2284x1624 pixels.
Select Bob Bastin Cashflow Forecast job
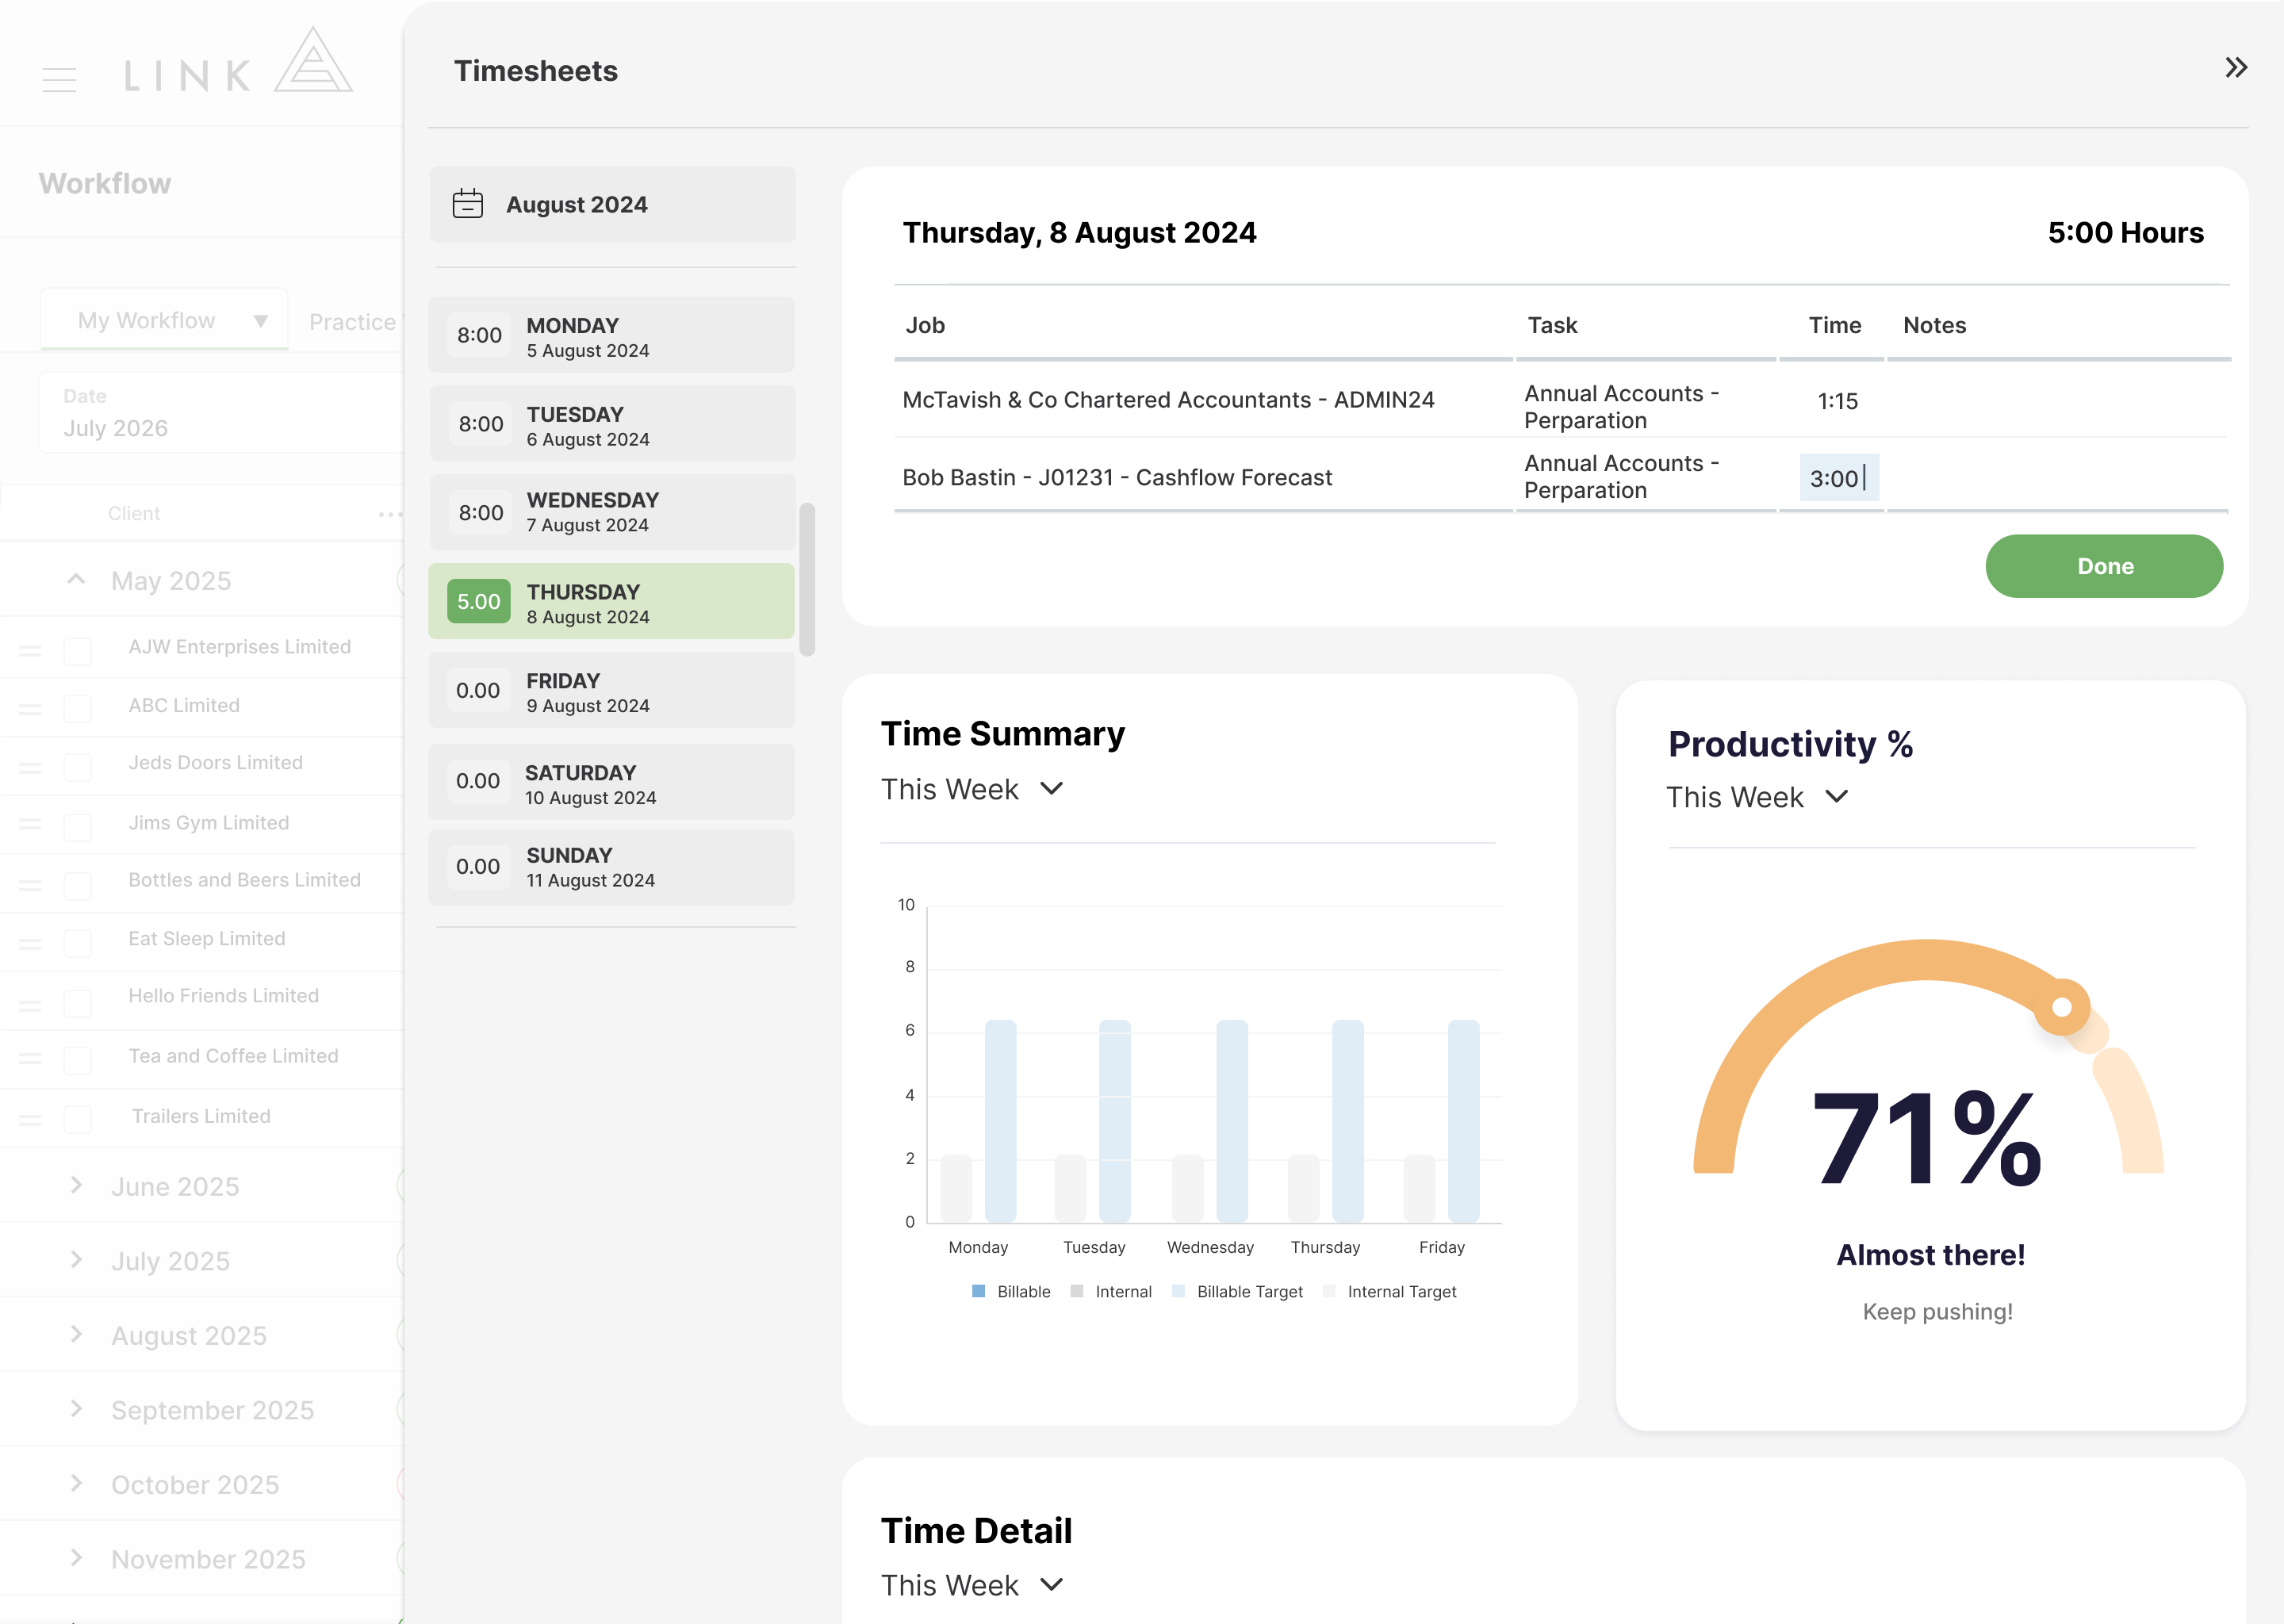(1117, 478)
